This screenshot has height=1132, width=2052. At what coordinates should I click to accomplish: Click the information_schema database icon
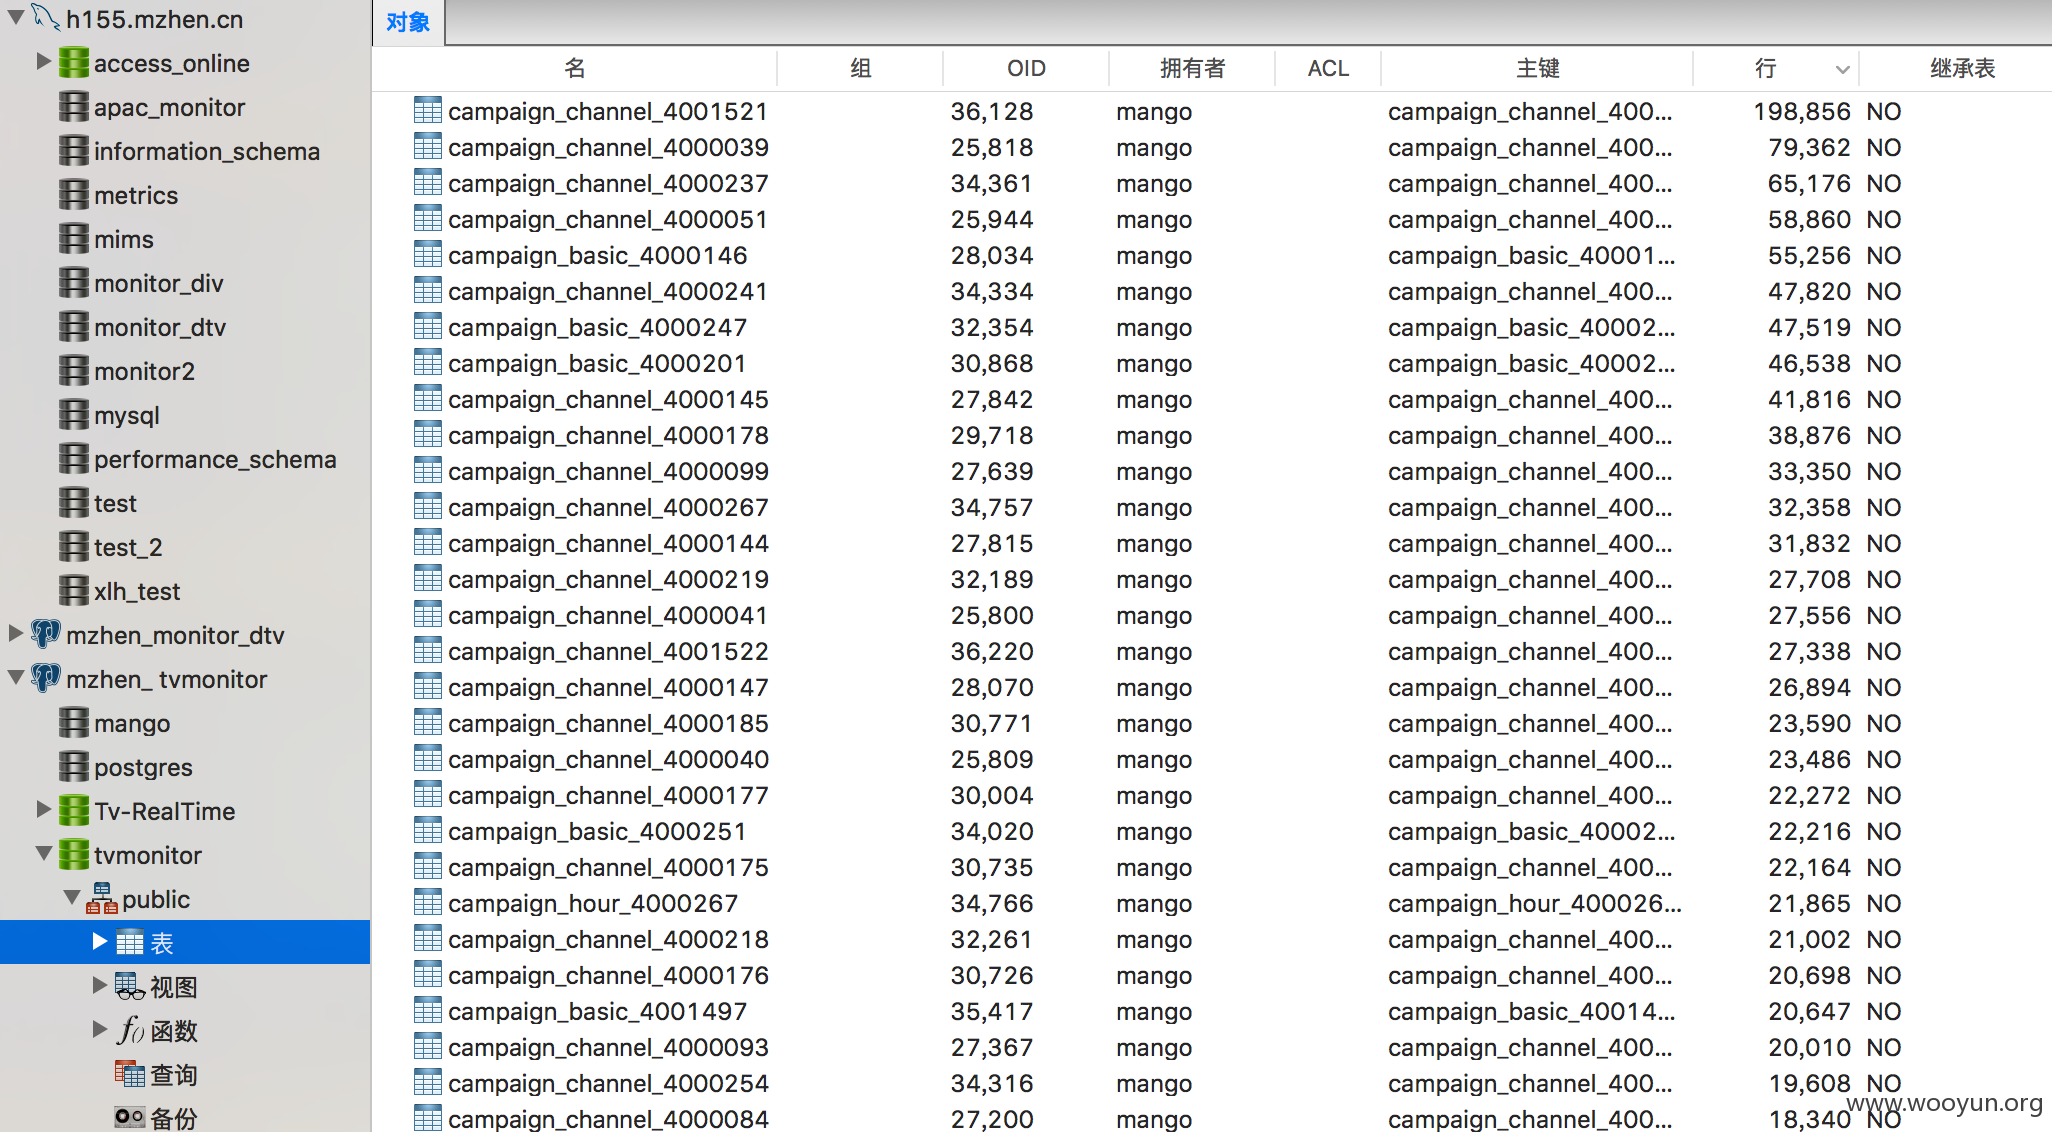click(74, 151)
